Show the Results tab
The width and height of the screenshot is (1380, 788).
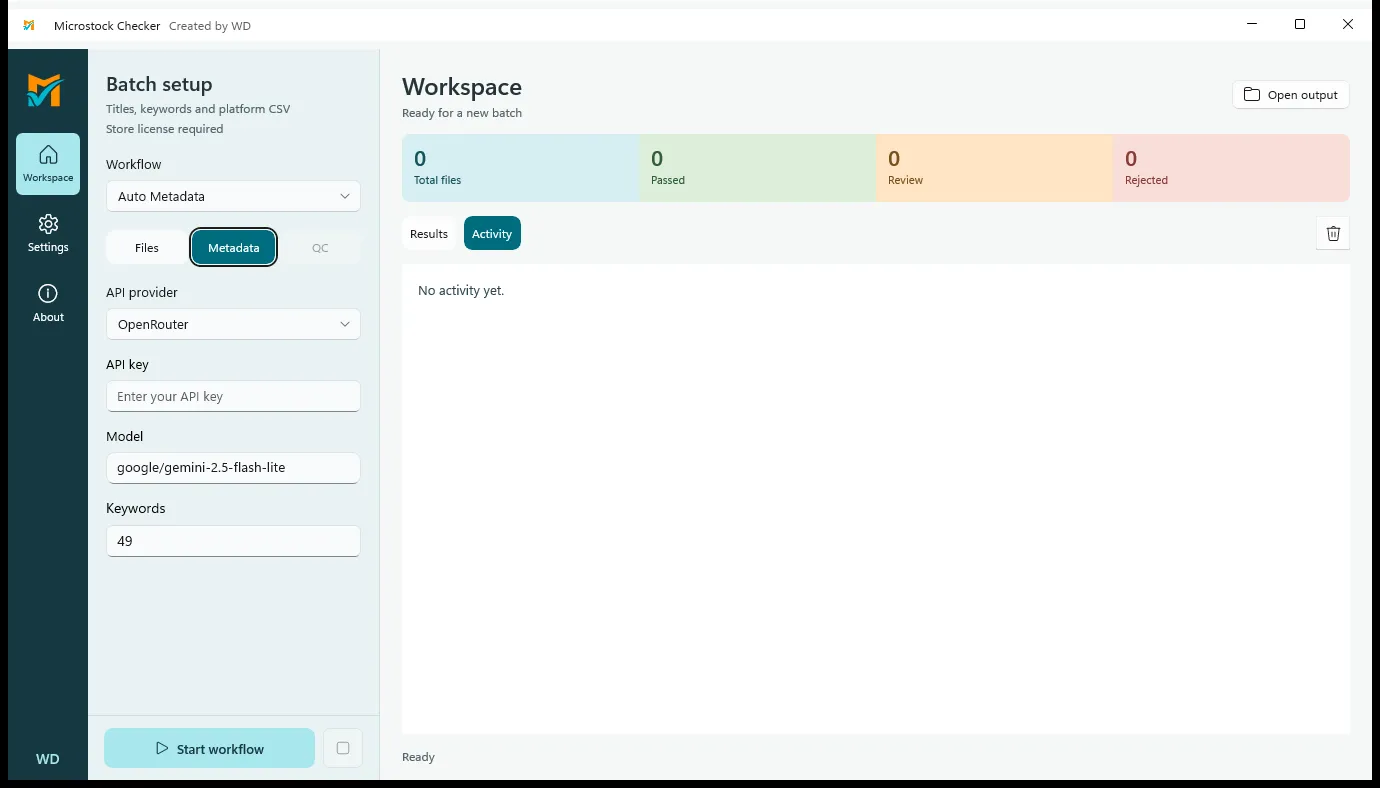coord(429,233)
